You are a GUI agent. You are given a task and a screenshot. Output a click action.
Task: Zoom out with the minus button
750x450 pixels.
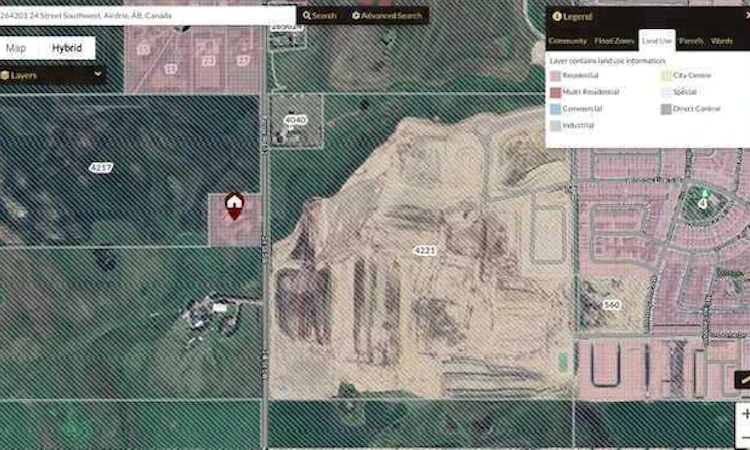coord(744,437)
